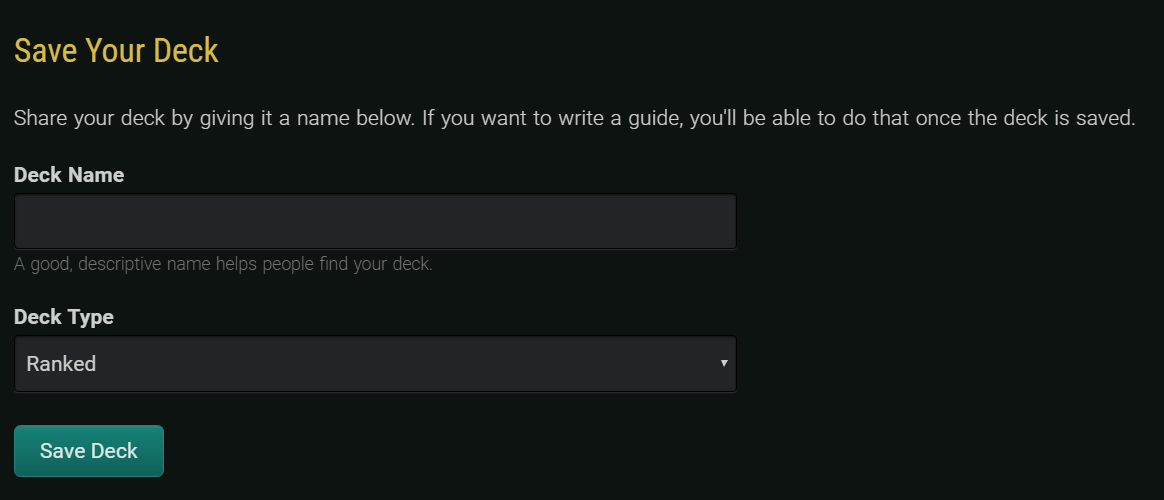Open the Deck Type dropdown
Screen dimensions: 1164x500
coord(375,363)
